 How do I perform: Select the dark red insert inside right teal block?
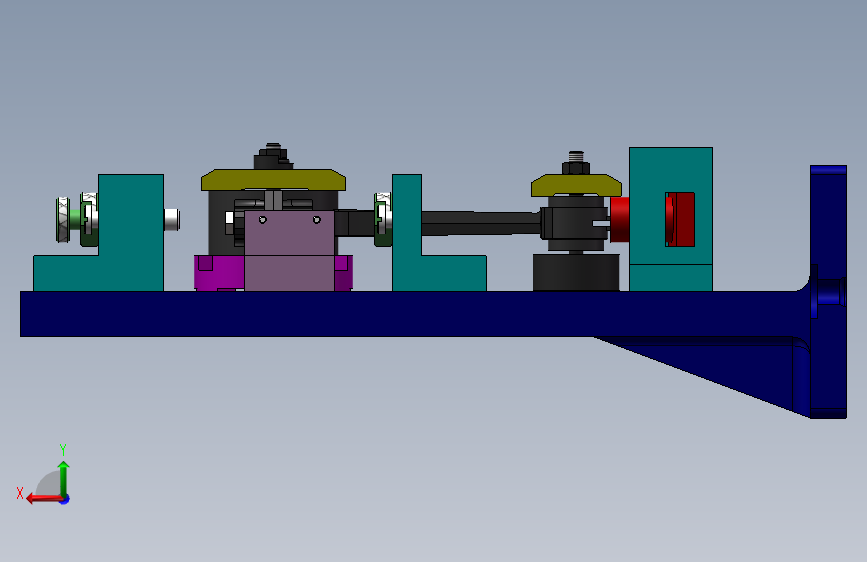click(x=680, y=219)
